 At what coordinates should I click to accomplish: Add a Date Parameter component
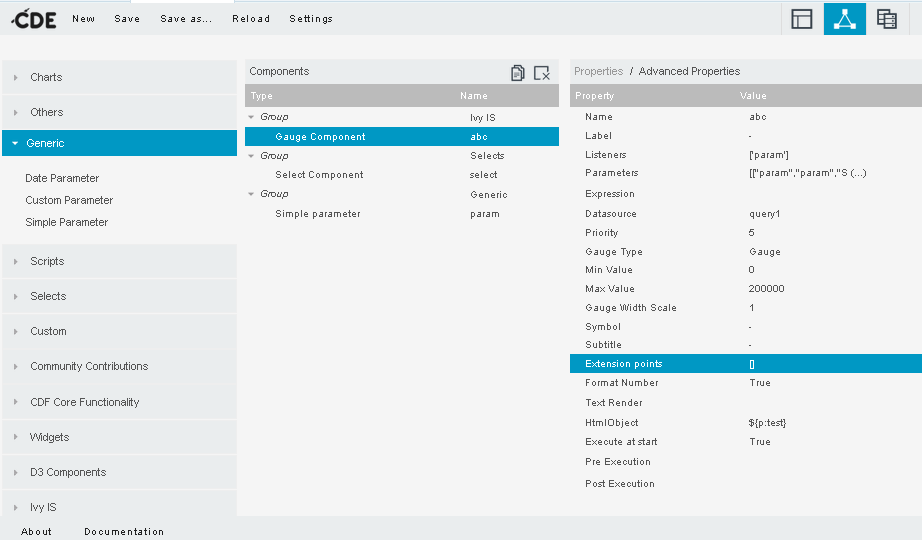coord(62,178)
